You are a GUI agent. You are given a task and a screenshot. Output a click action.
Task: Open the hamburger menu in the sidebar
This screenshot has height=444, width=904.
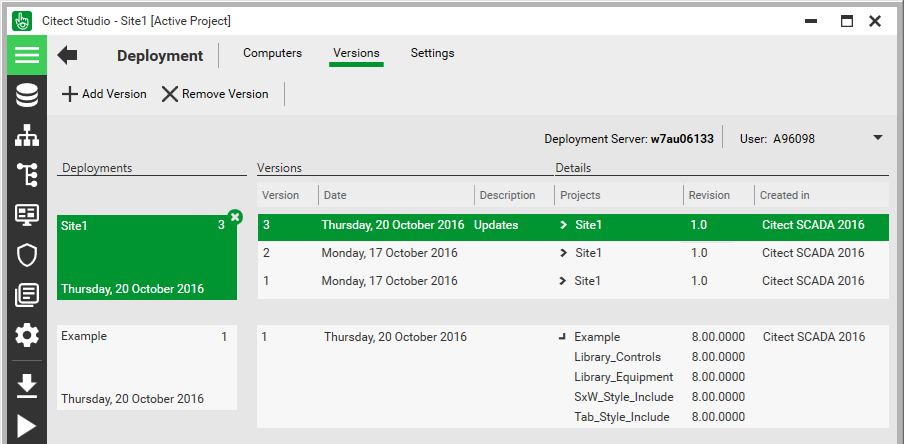[27, 55]
